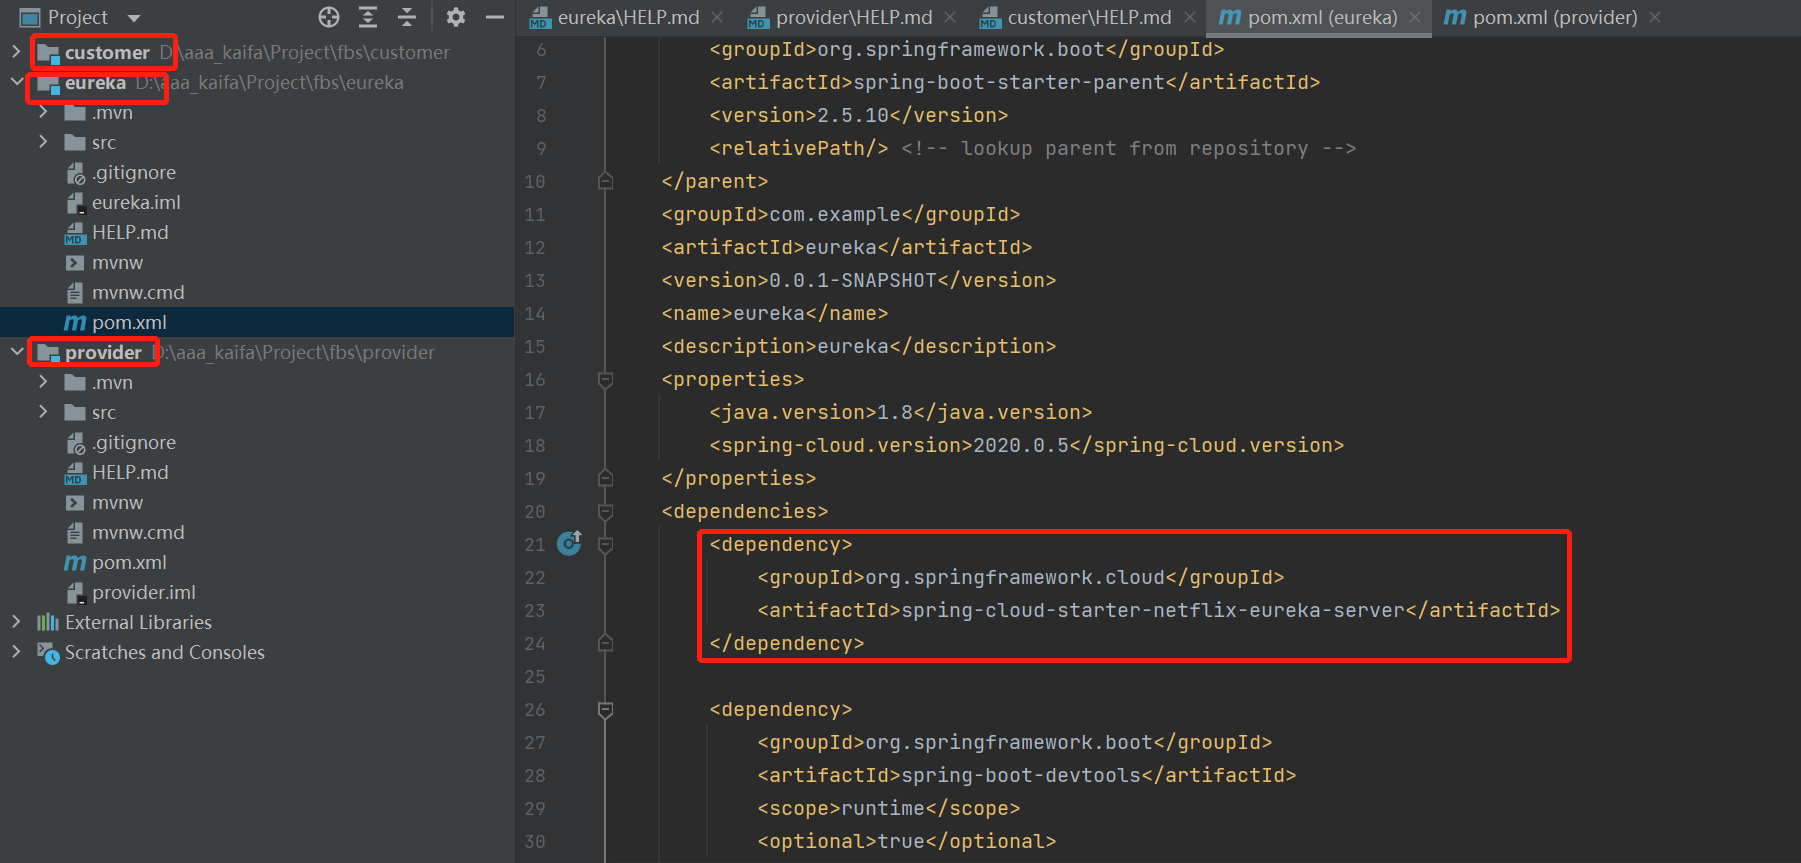Select mvnw file under eureka
This screenshot has width=1801, height=863.
pyautogui.click(x=117, y=262)
